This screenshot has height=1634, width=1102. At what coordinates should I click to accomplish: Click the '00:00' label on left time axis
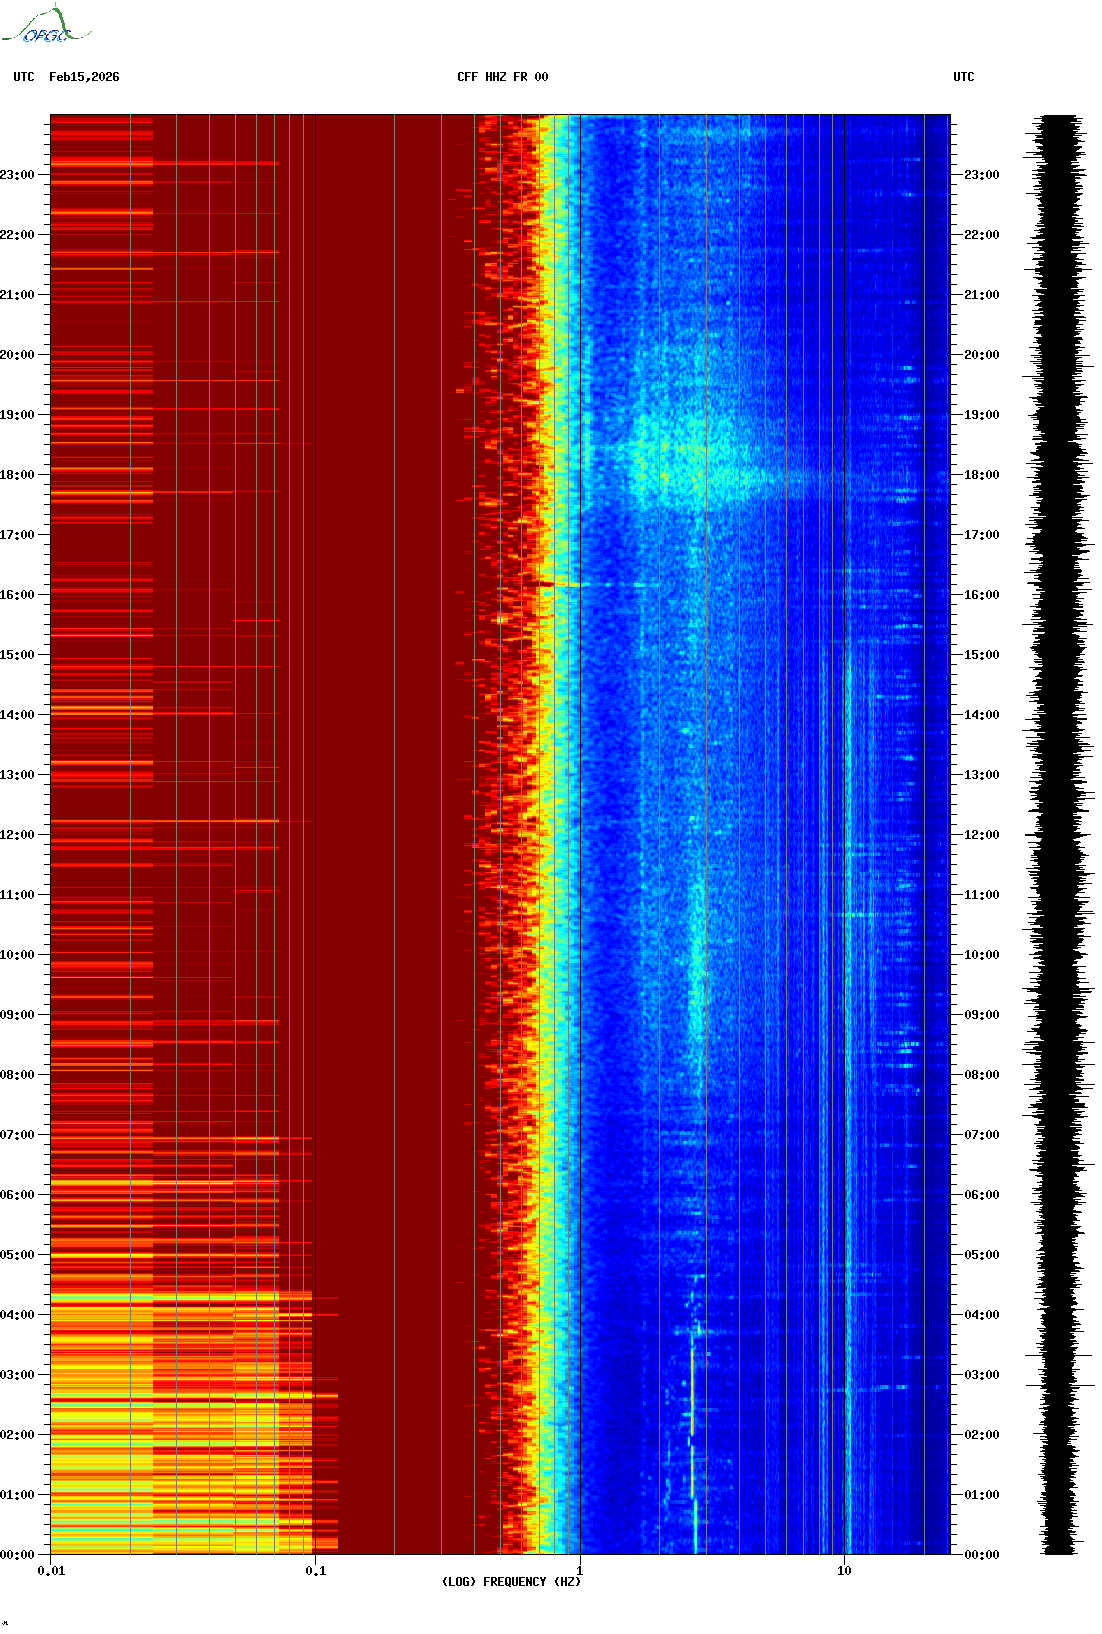point(17,1555)
